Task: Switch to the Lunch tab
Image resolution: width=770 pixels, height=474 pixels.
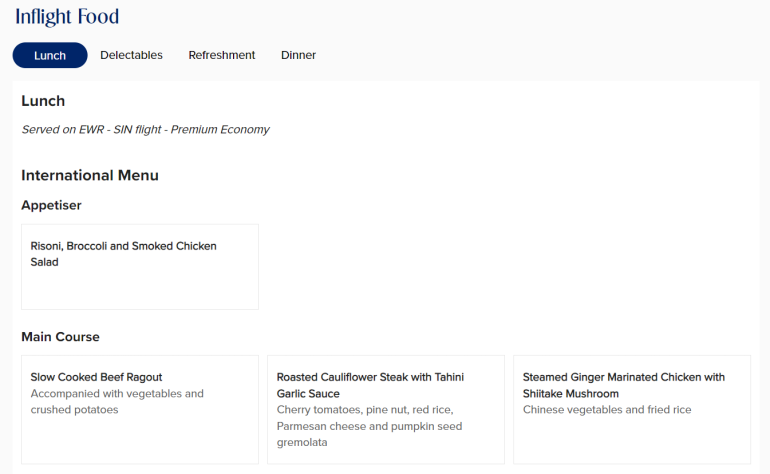Action: click(x=50, y=55)
